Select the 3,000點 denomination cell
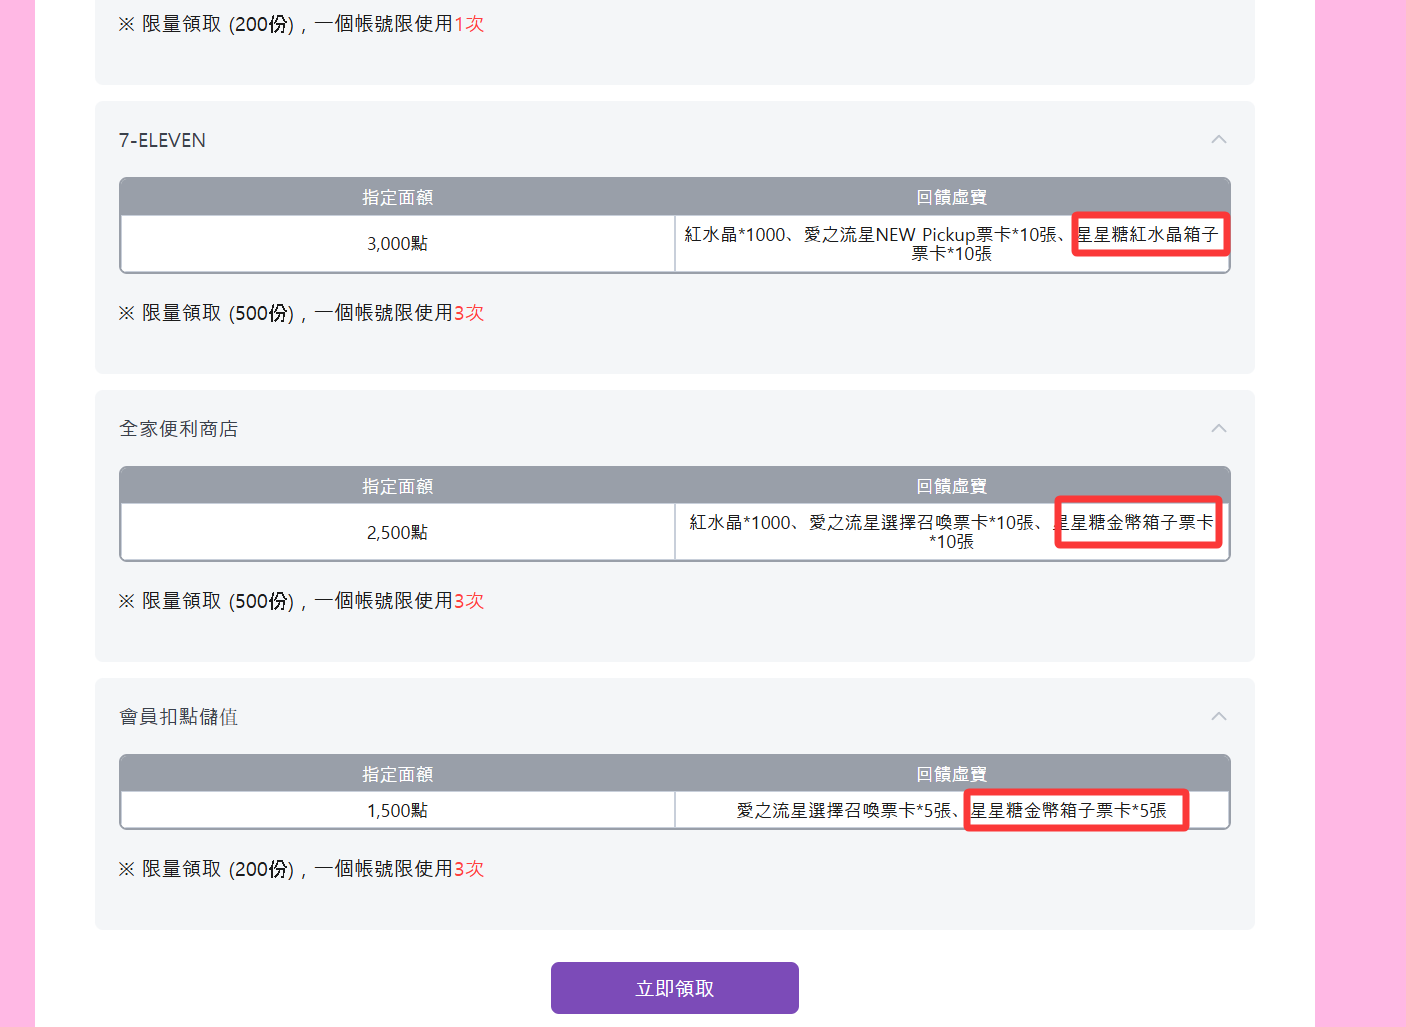 tap(397, 244)
